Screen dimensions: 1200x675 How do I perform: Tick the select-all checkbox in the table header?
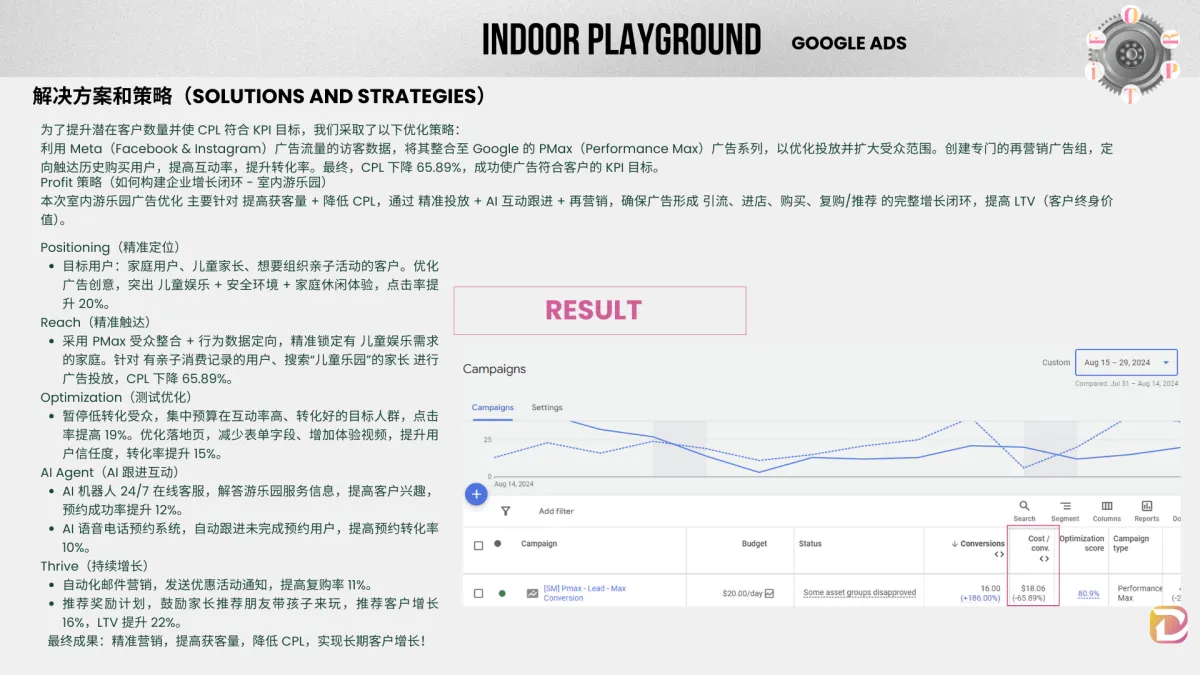[x=478, y=545]
